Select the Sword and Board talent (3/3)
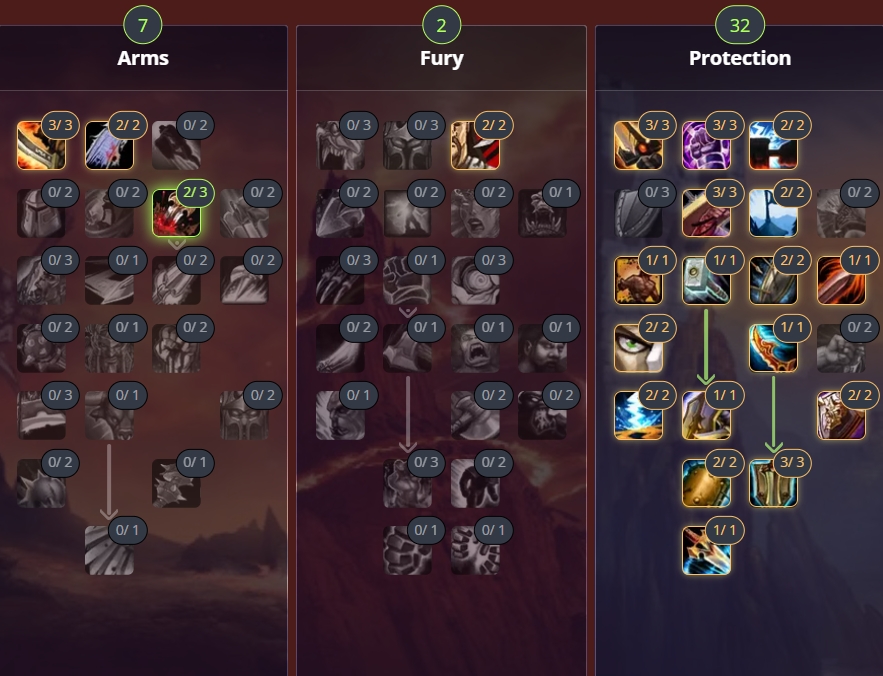 tap(774, 483)
